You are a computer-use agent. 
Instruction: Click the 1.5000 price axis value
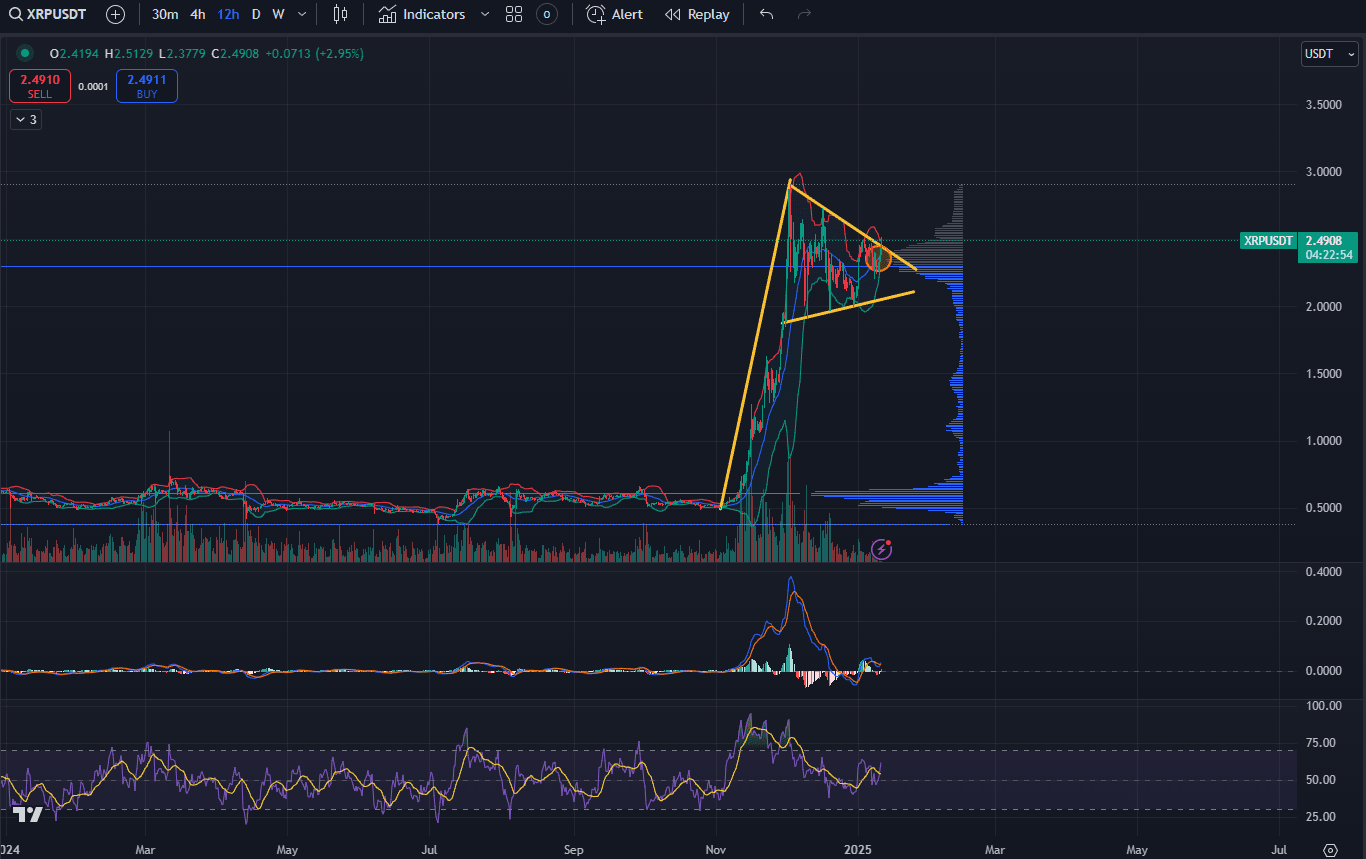click(x=1324, y=373)
